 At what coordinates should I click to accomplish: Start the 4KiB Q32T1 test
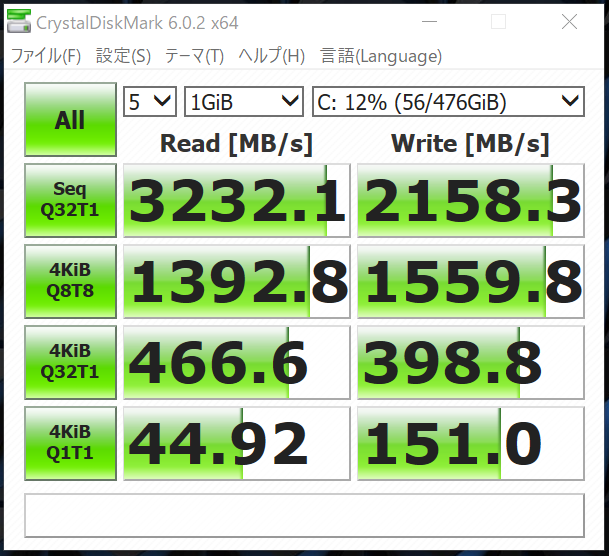point(70,362)
